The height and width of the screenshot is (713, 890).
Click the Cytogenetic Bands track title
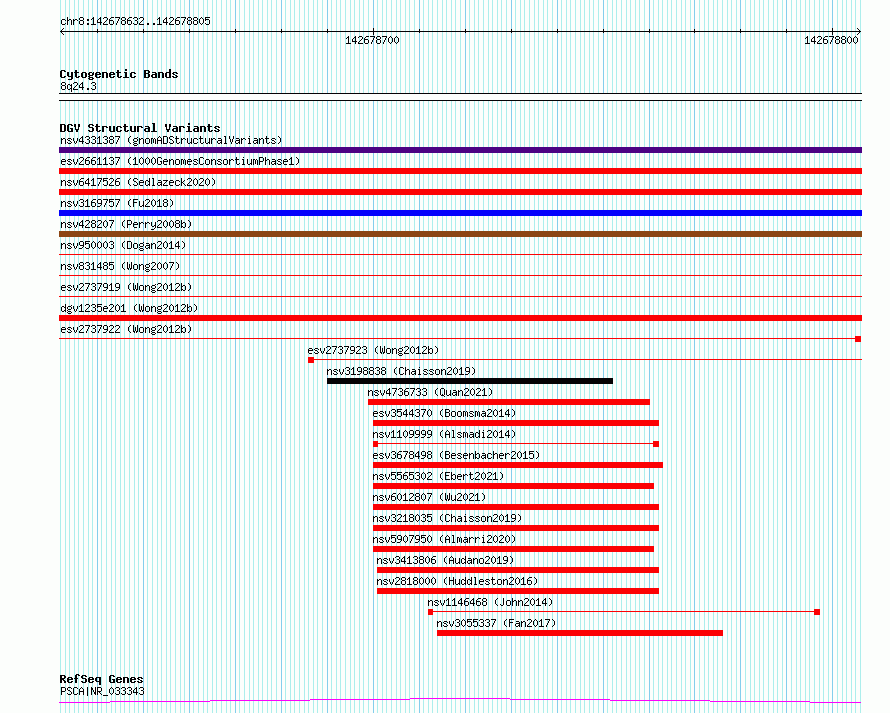pyautogui.click(x=119, y=74)
